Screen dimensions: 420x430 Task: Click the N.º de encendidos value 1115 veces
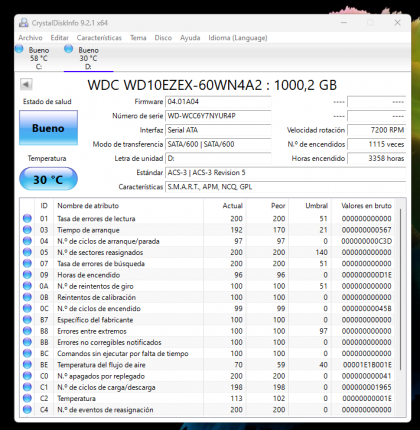click(x=376, y=144)
